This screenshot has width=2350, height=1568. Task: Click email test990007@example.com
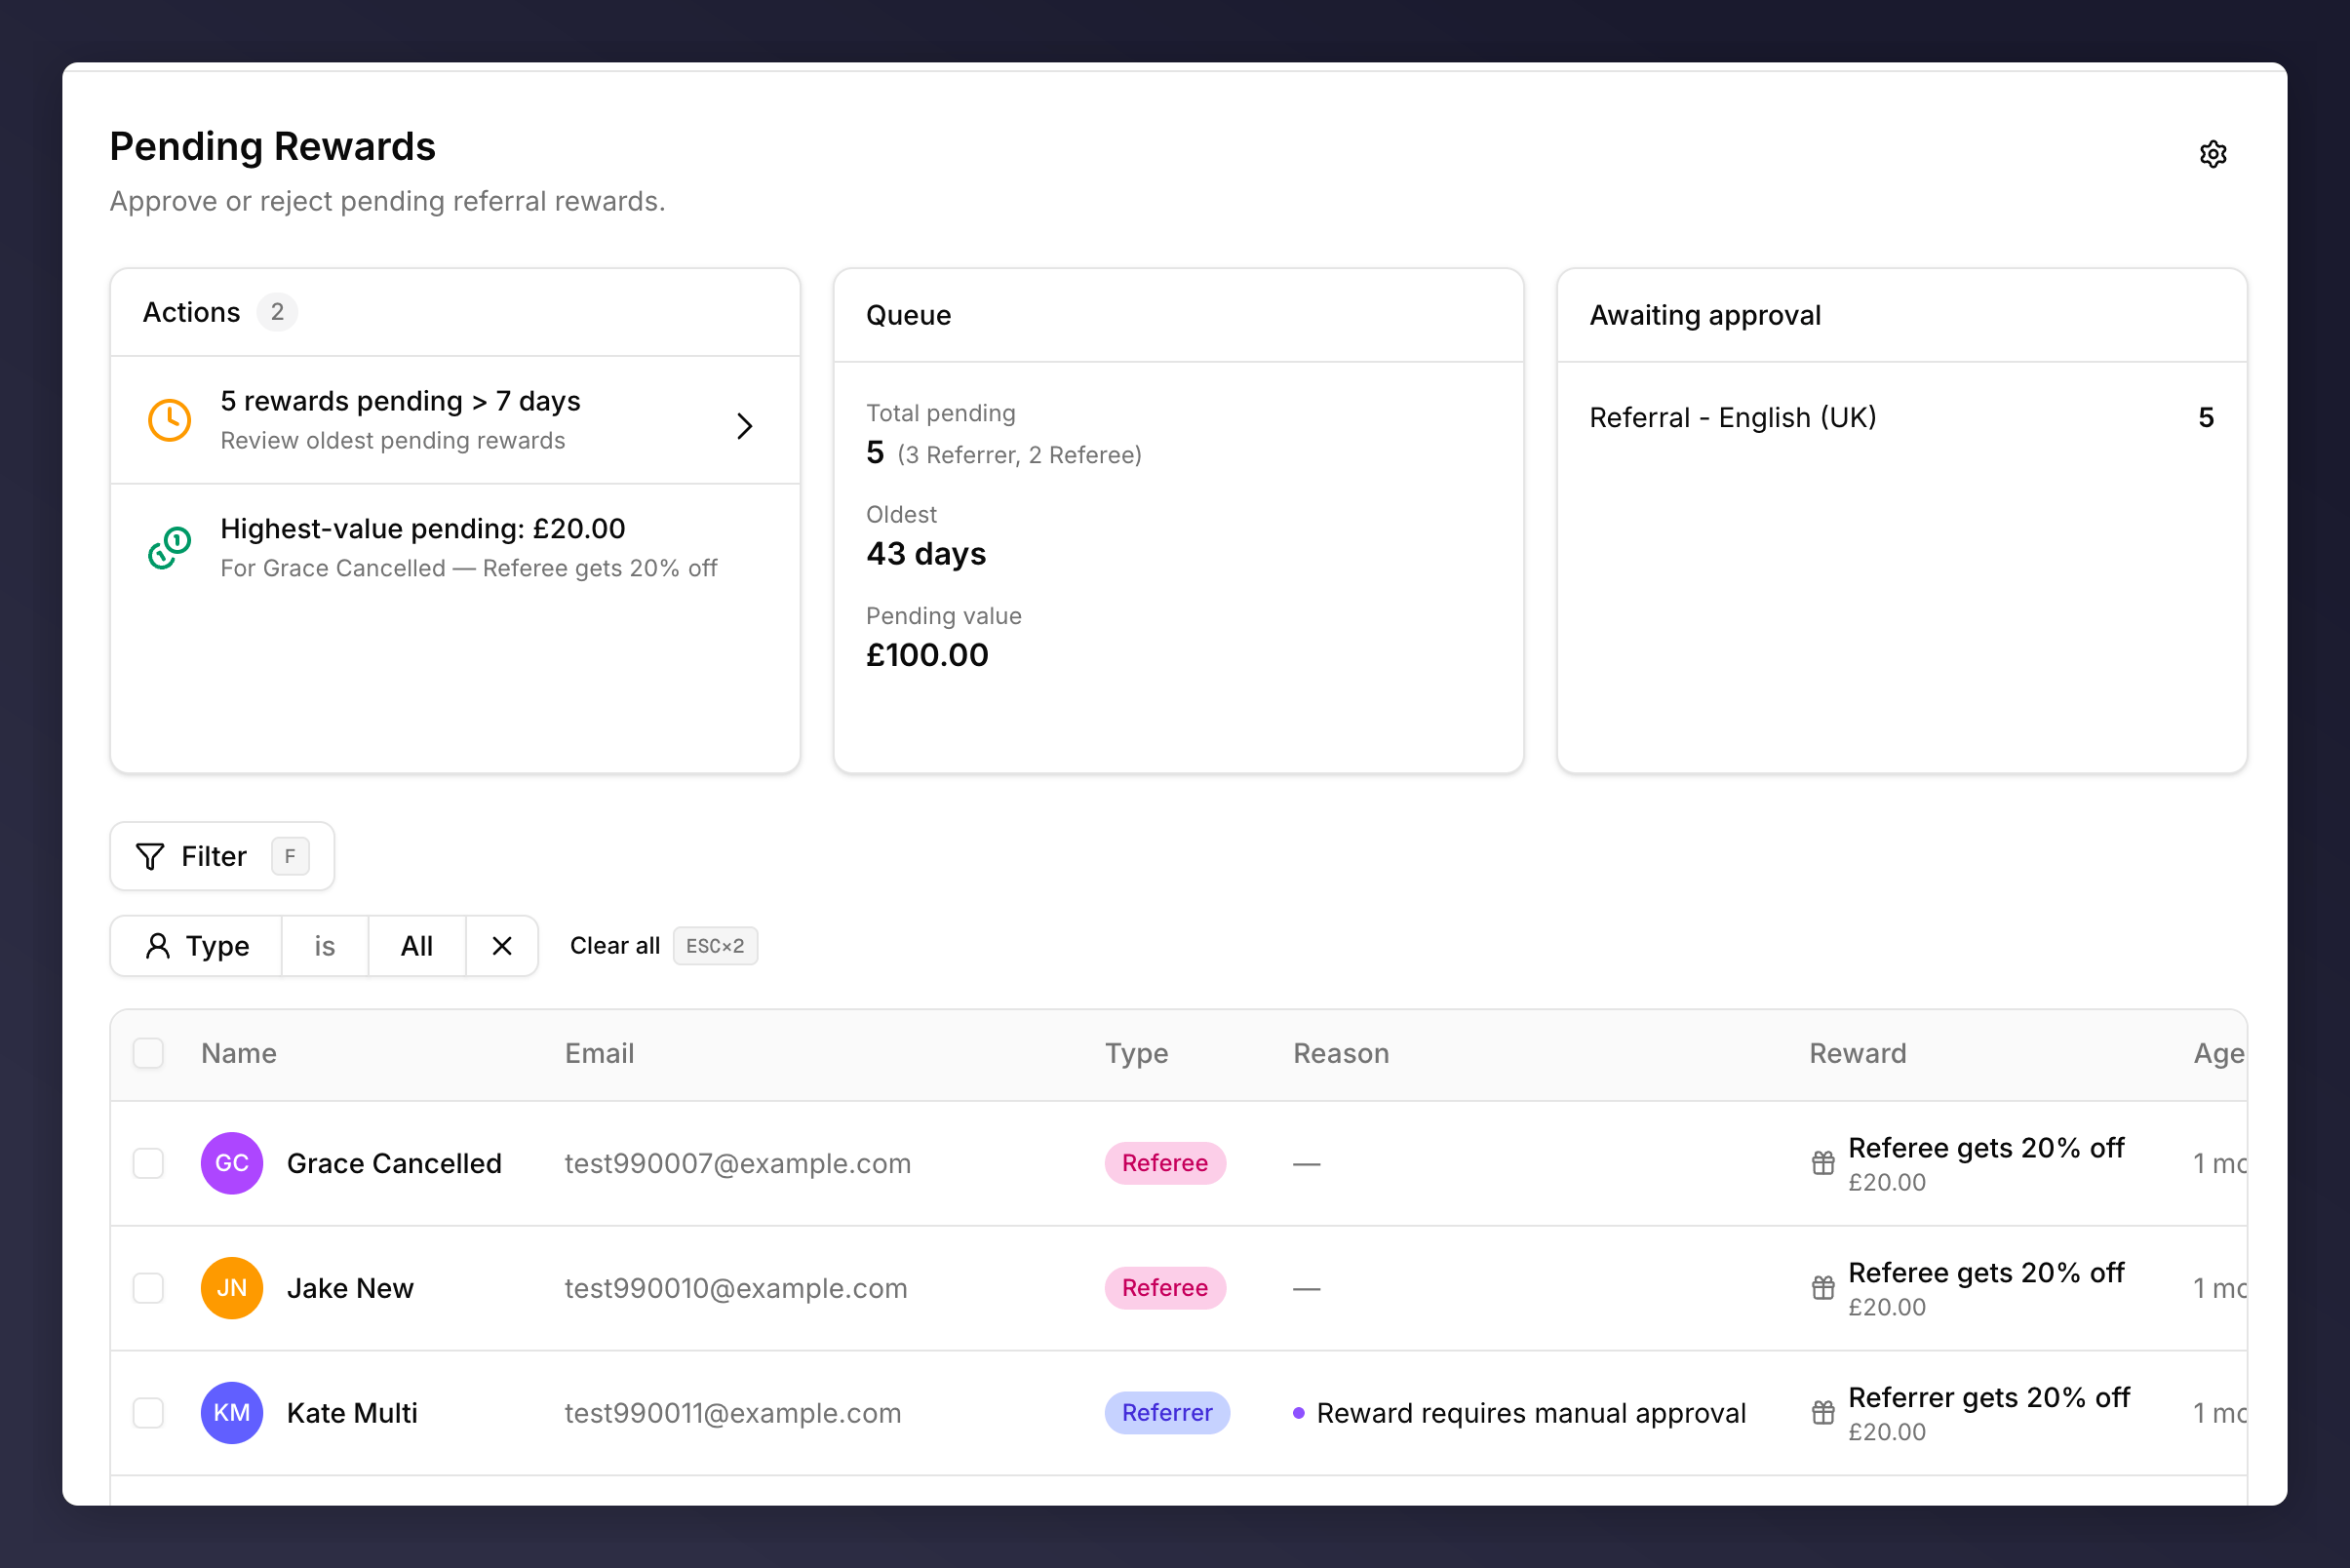pyautogui.click(x=738, y=1163)
